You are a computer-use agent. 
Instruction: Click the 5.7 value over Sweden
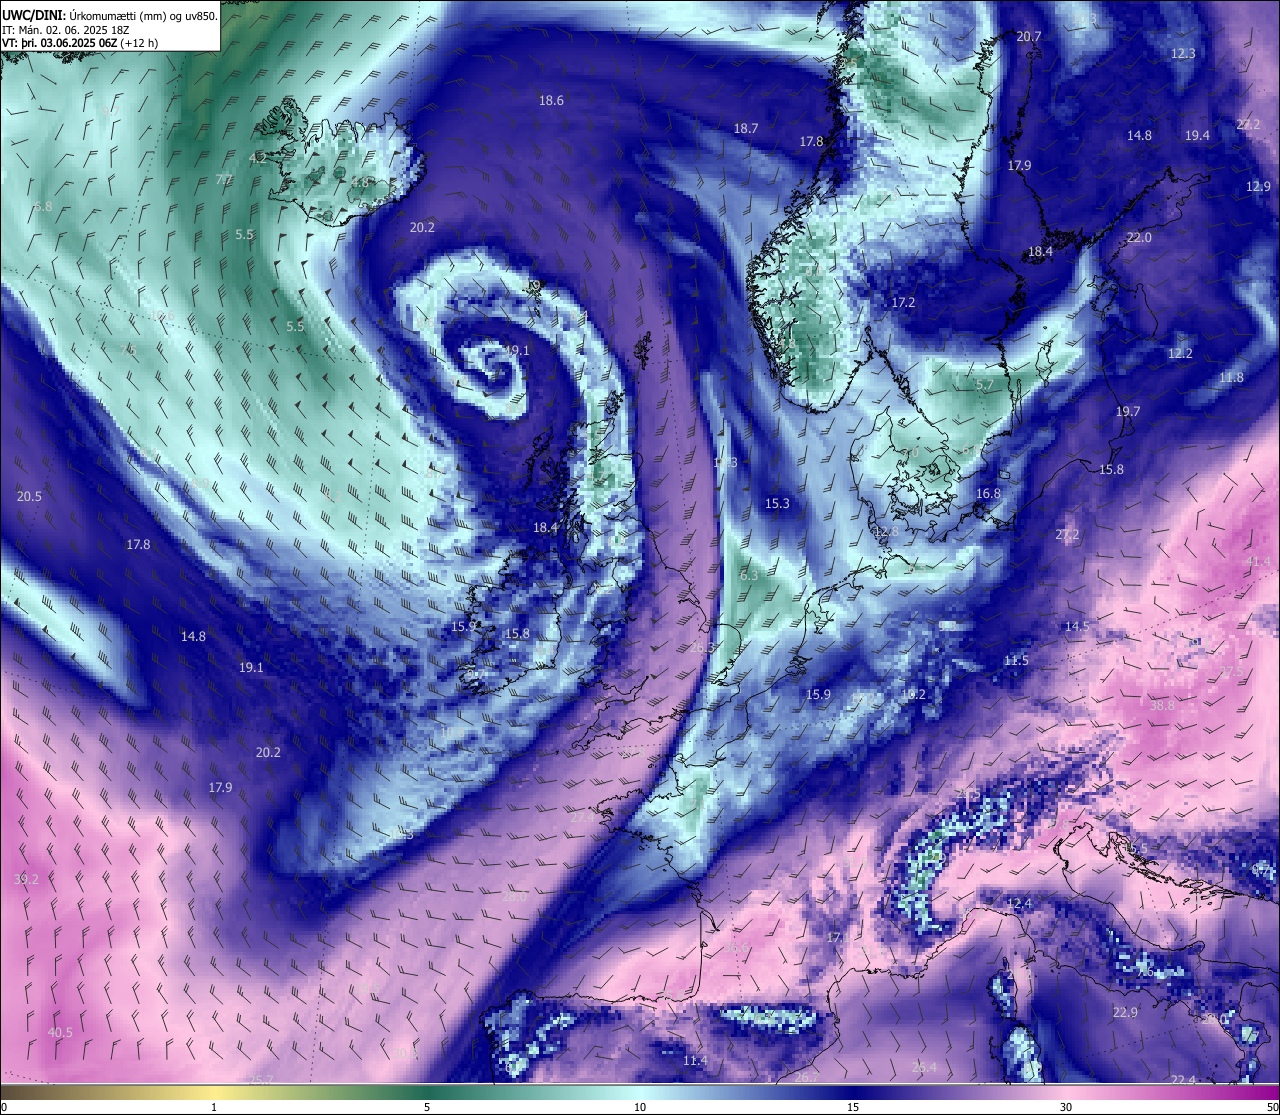tap(985, 384)
